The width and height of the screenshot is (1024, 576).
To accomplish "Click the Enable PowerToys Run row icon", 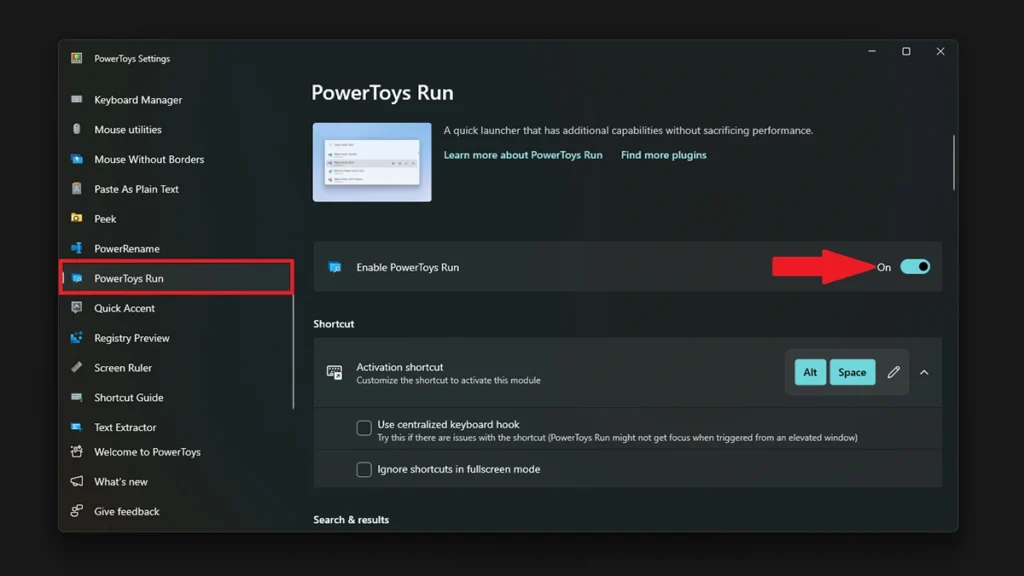I will click(x=335, y=267).
